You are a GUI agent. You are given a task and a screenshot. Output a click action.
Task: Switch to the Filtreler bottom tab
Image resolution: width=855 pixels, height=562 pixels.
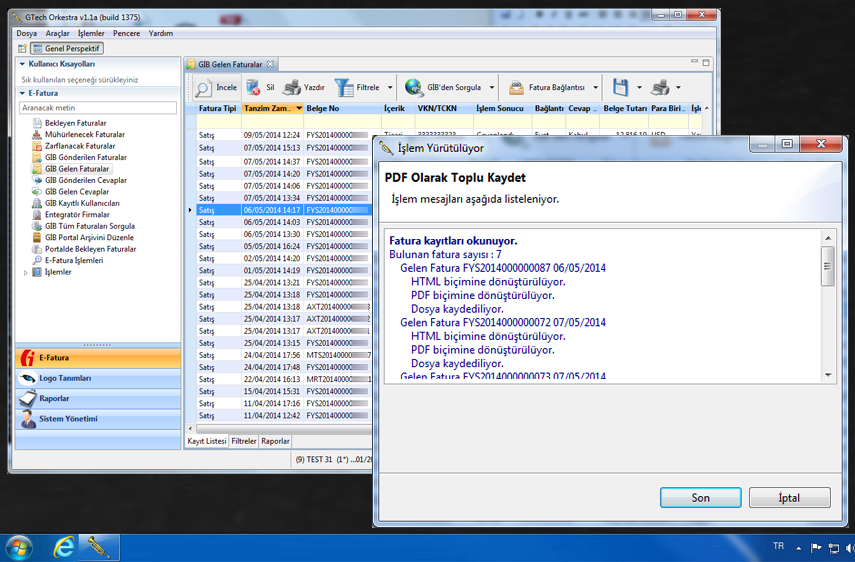pyautogui.click(x=244, y=441)
